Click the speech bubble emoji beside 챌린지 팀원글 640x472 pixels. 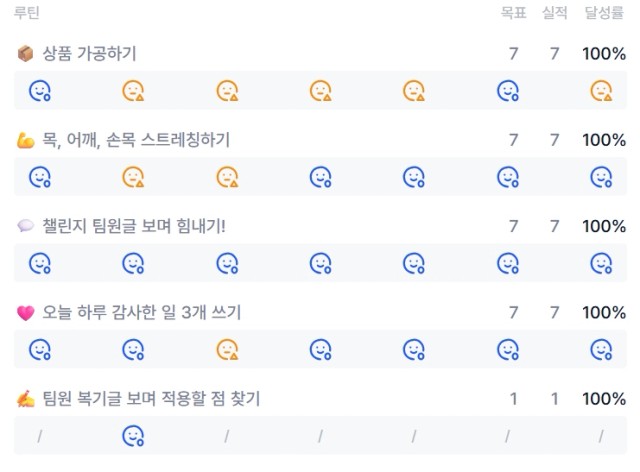(25, 226)
